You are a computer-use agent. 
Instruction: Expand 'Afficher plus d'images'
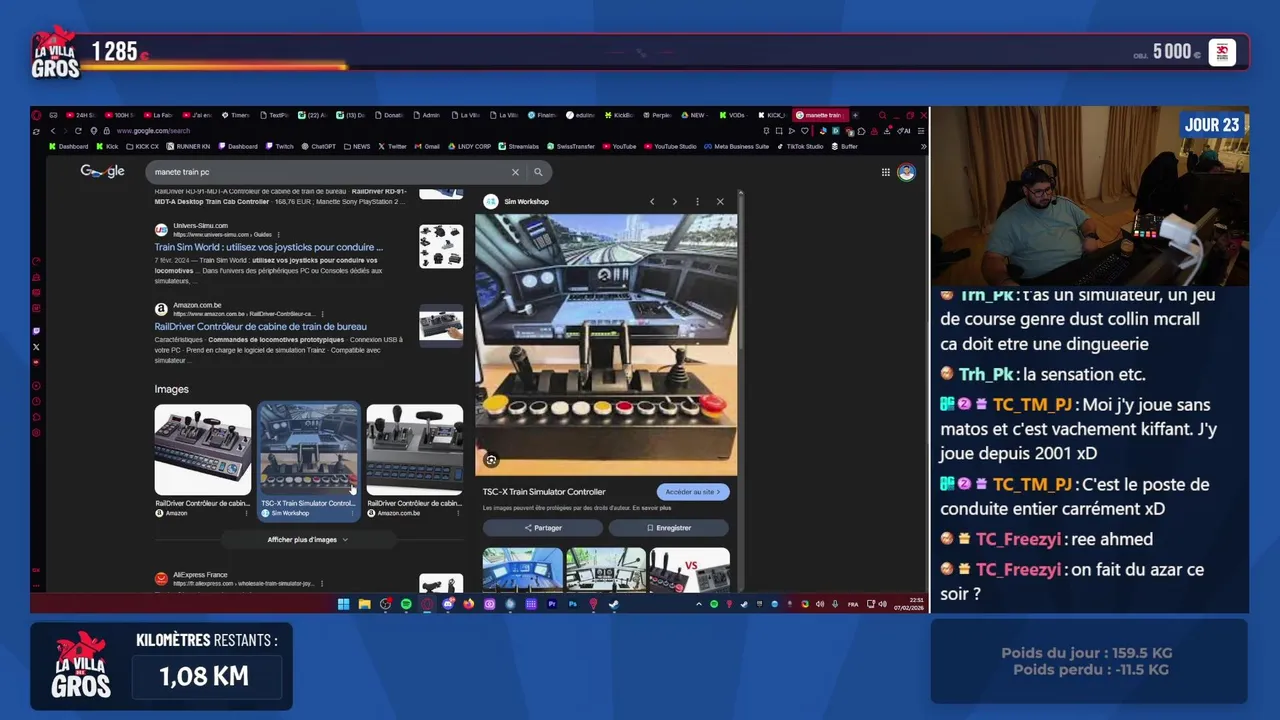point(308,540)
